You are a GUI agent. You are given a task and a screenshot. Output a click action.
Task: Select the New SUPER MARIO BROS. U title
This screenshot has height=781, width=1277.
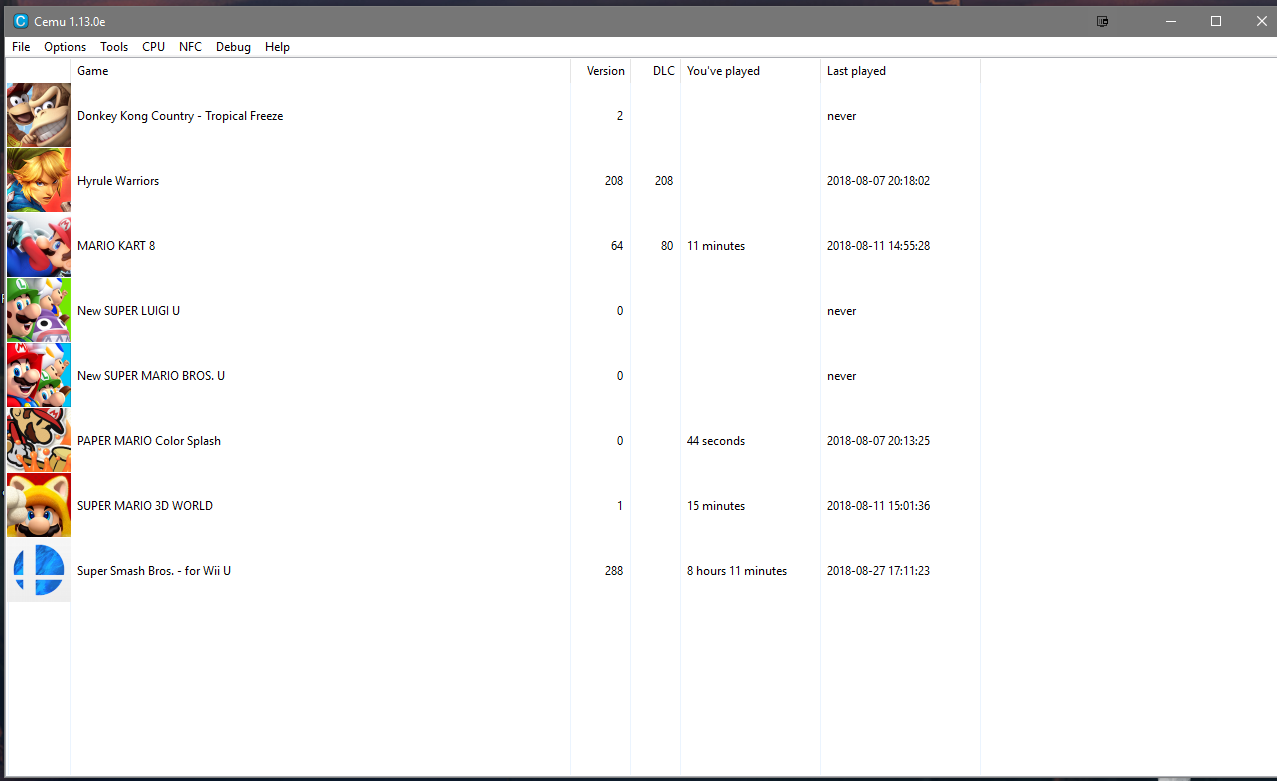151,376
